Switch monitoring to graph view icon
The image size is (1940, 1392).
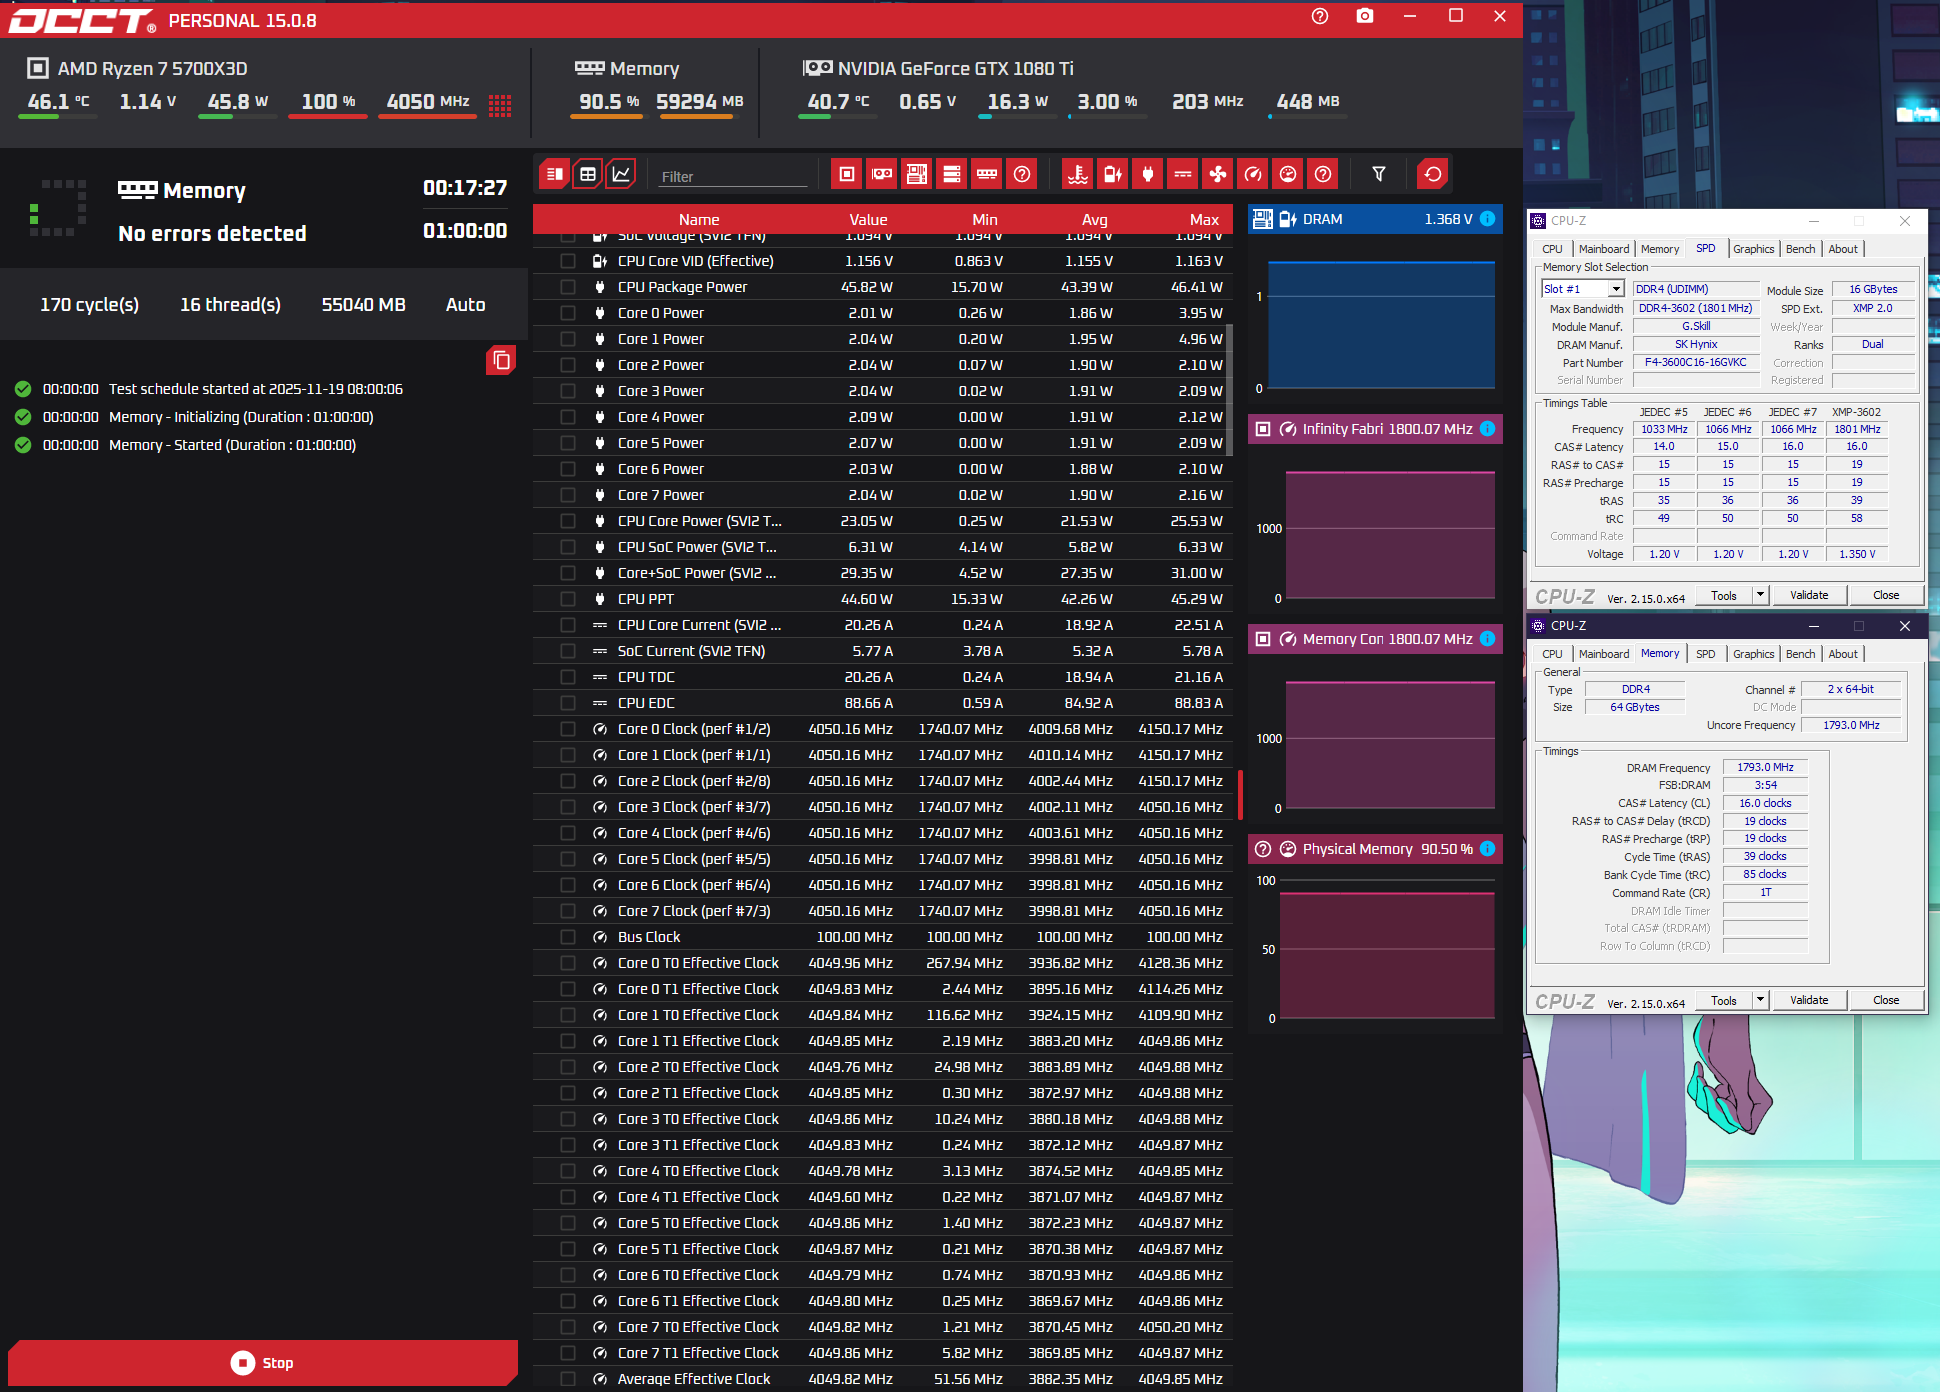621,174
